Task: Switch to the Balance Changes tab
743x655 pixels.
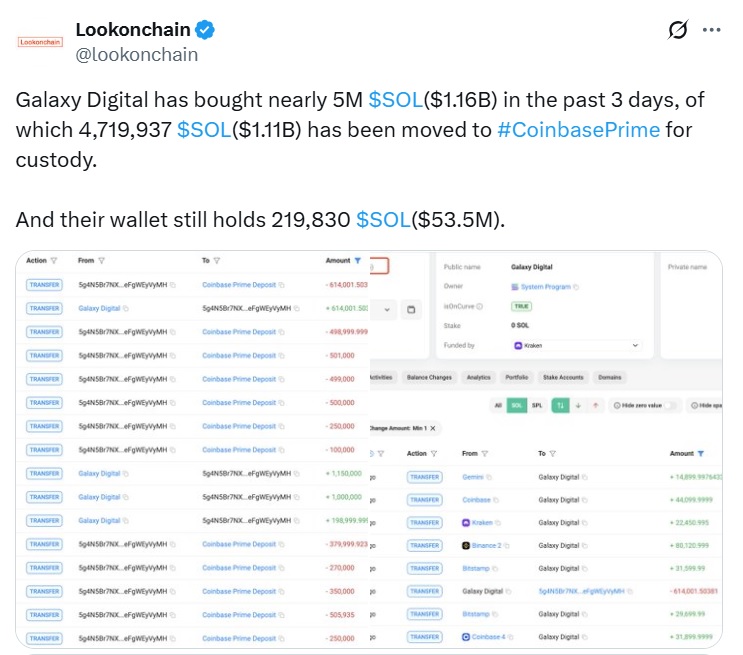Action: point(429,378)
